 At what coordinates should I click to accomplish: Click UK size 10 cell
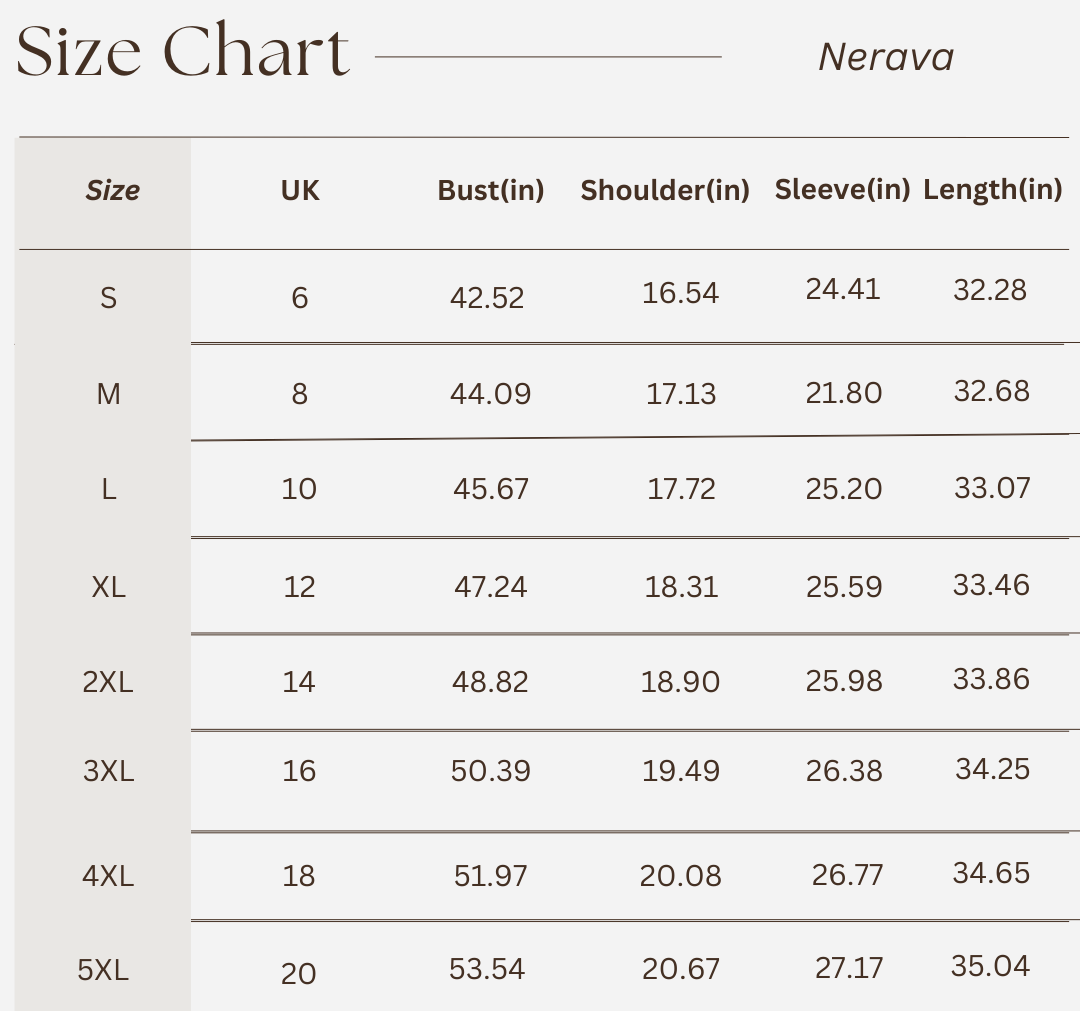(299, 489)
